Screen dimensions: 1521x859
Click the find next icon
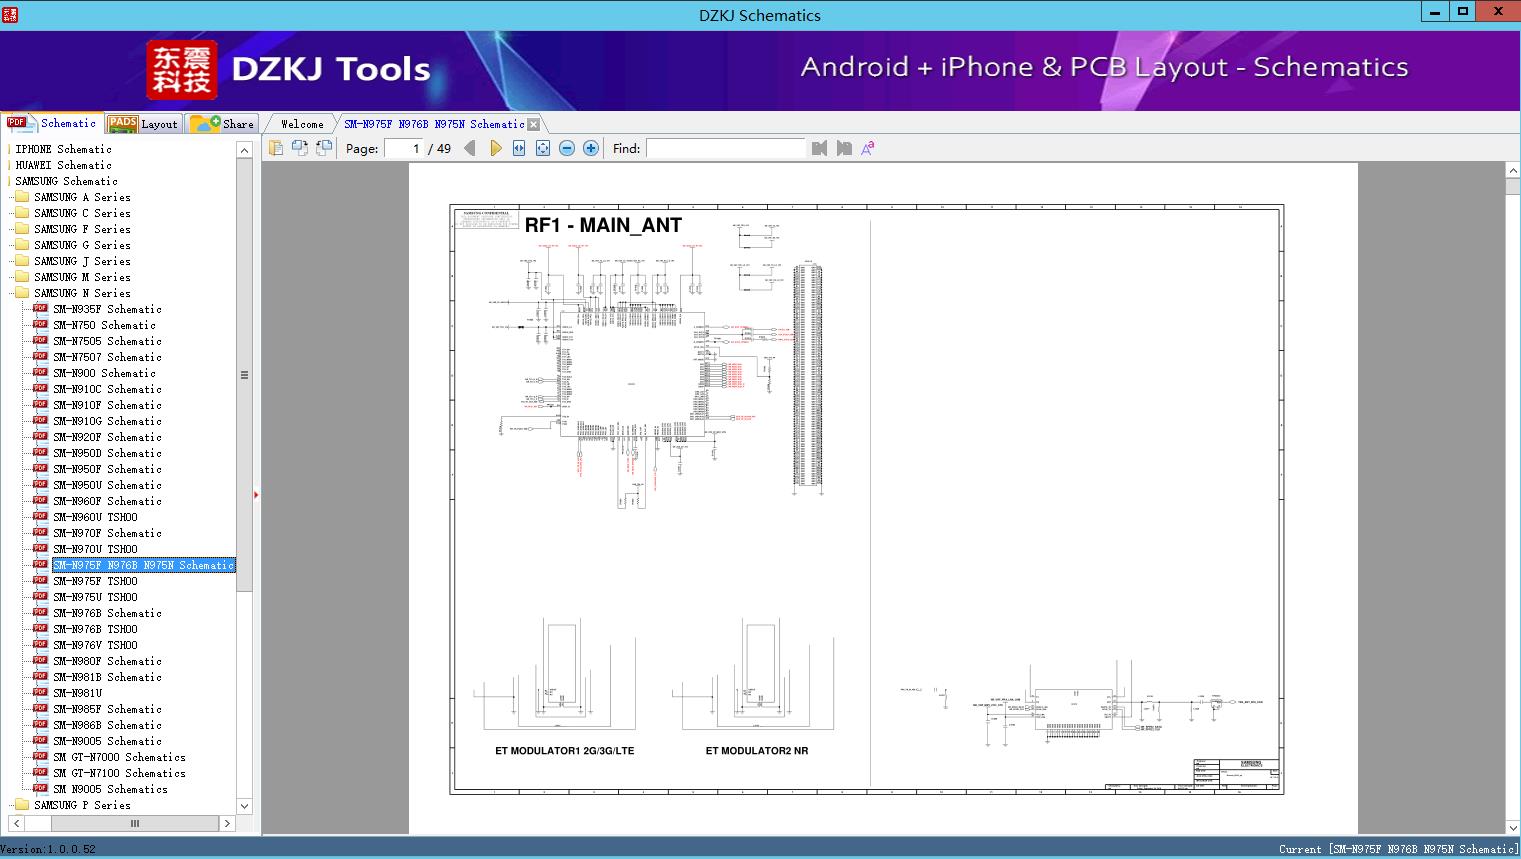[844, 148]
